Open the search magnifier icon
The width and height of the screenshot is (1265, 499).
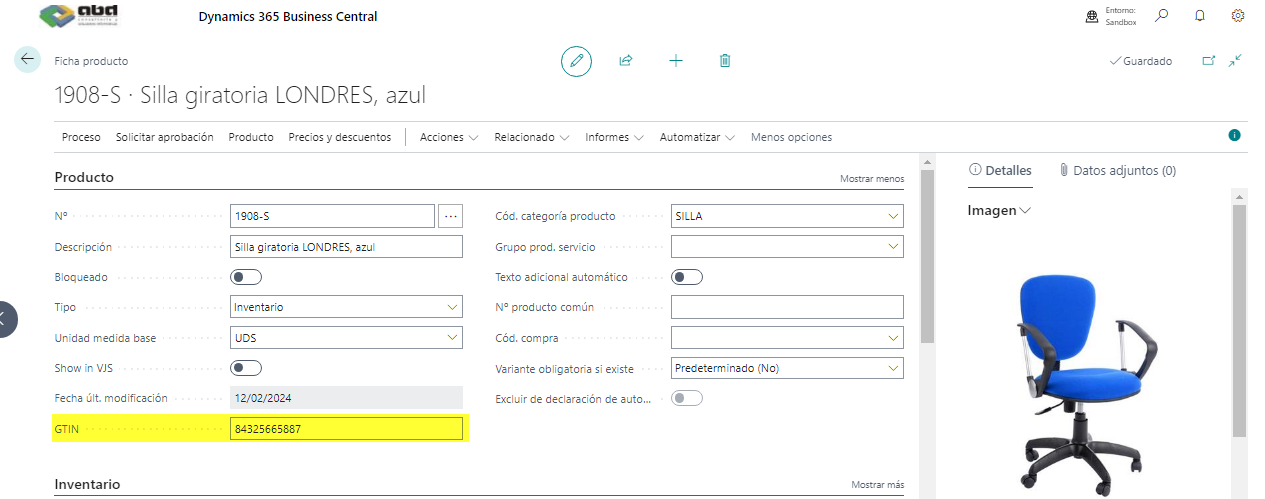1162,16
